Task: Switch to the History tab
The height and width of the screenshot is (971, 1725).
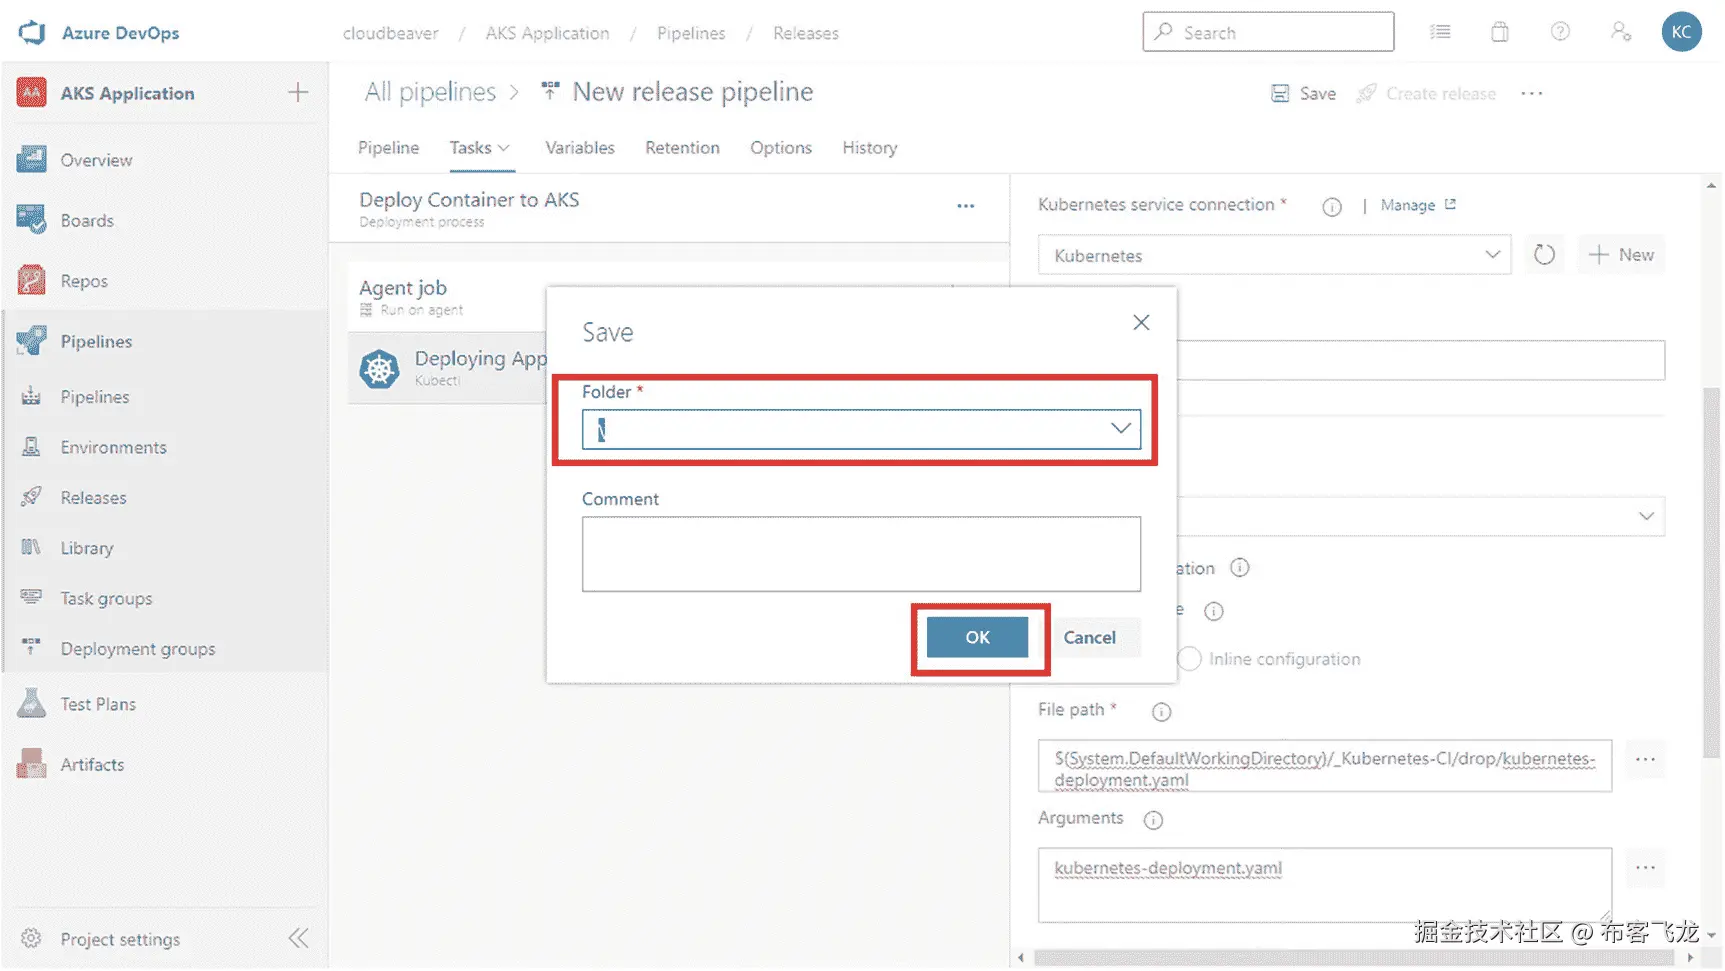Action: (870, 148)
